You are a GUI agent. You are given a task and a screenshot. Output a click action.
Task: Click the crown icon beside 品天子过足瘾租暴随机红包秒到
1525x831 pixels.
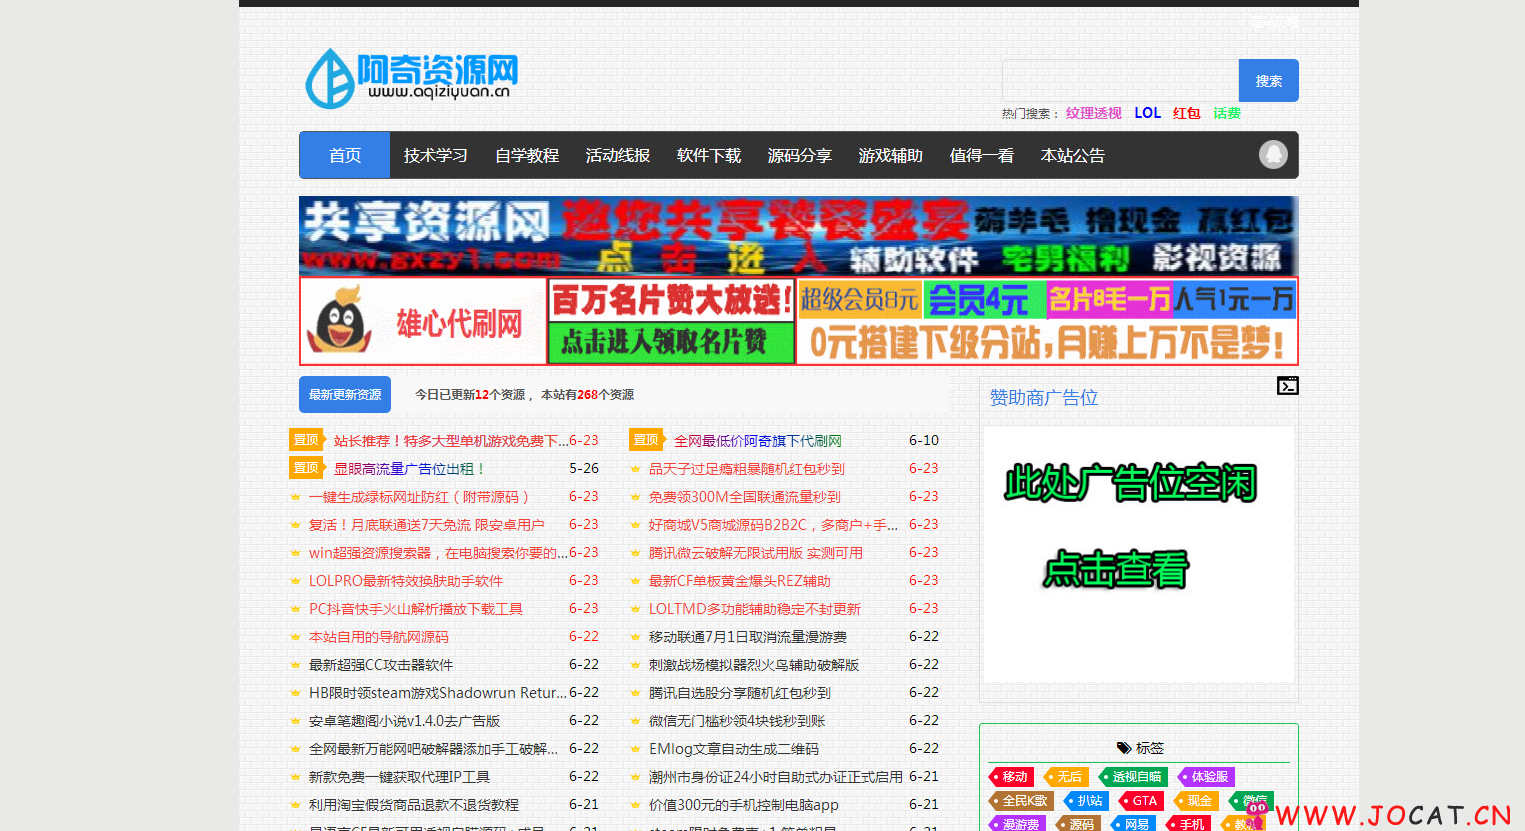coord(635,469)
